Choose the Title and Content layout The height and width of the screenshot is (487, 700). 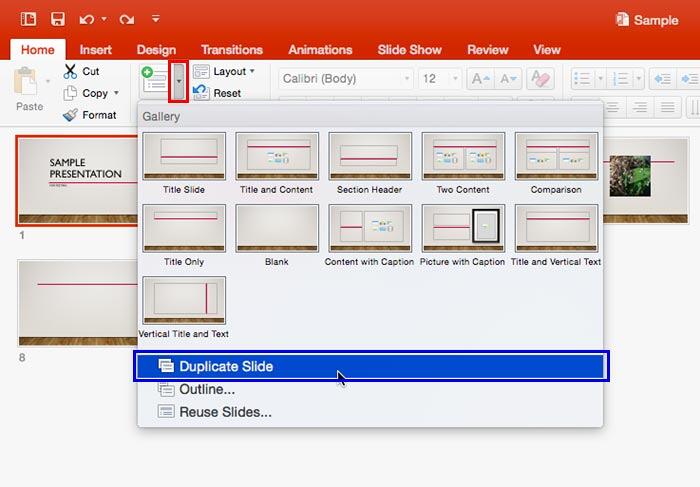277,163
